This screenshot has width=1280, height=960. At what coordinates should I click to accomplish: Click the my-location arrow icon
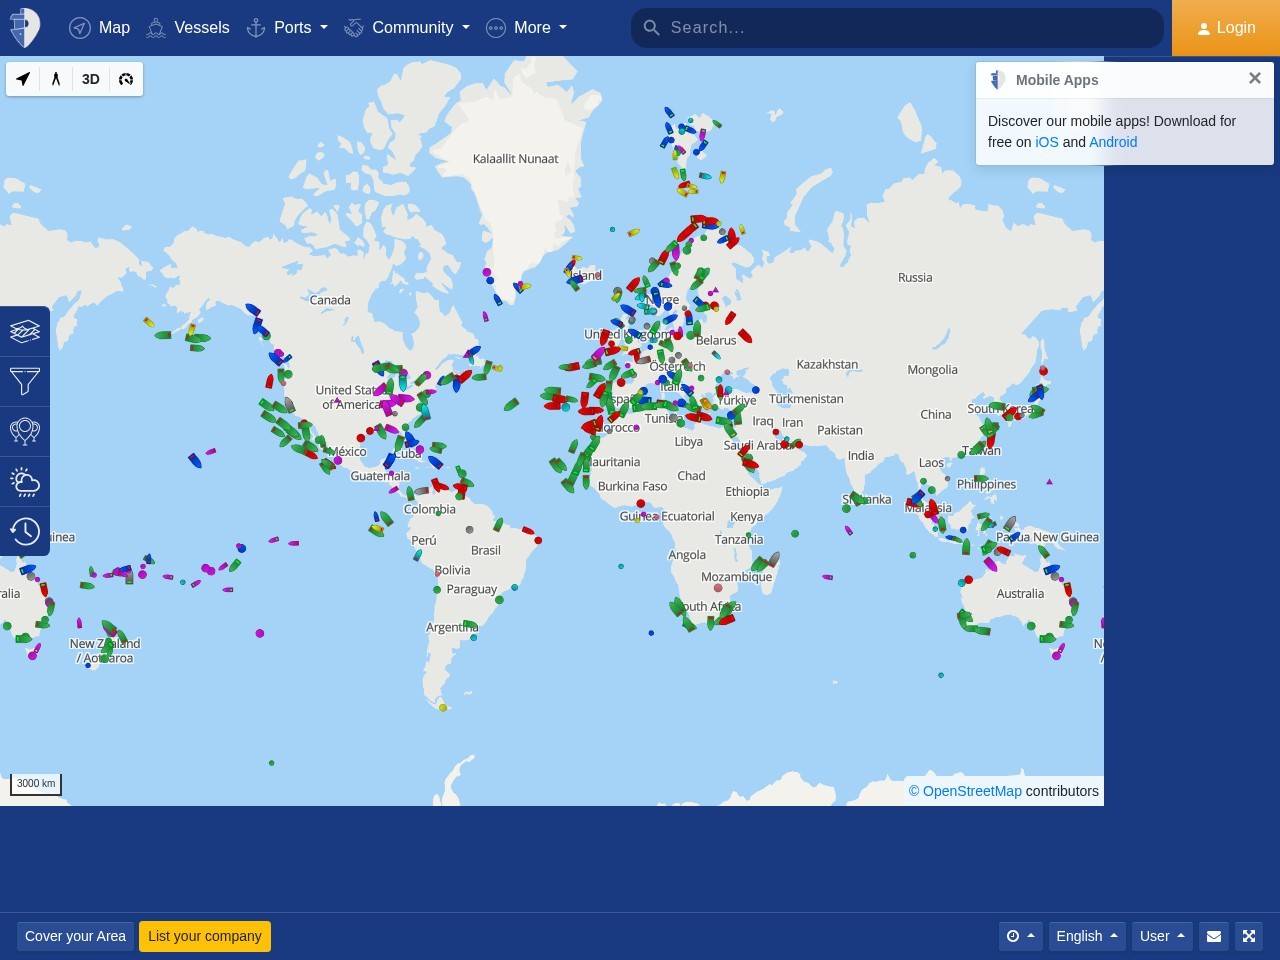[x=23, y=79]
